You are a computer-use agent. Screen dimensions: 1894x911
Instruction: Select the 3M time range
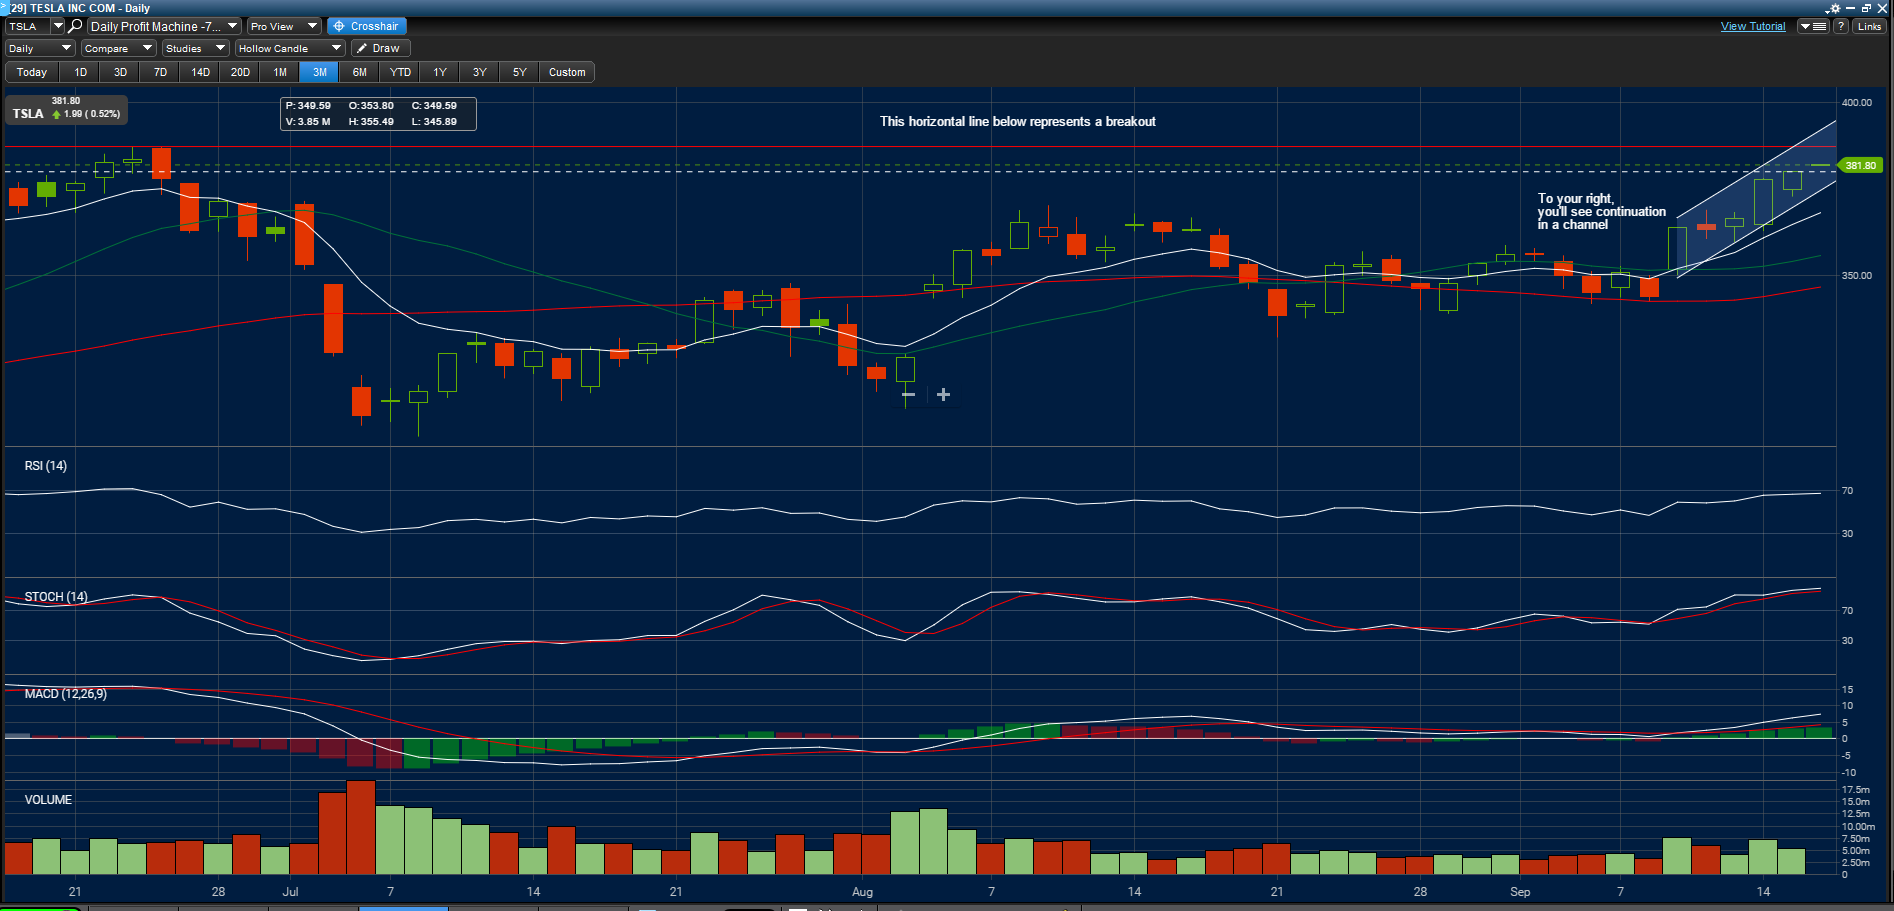click(x=320, y=72)
